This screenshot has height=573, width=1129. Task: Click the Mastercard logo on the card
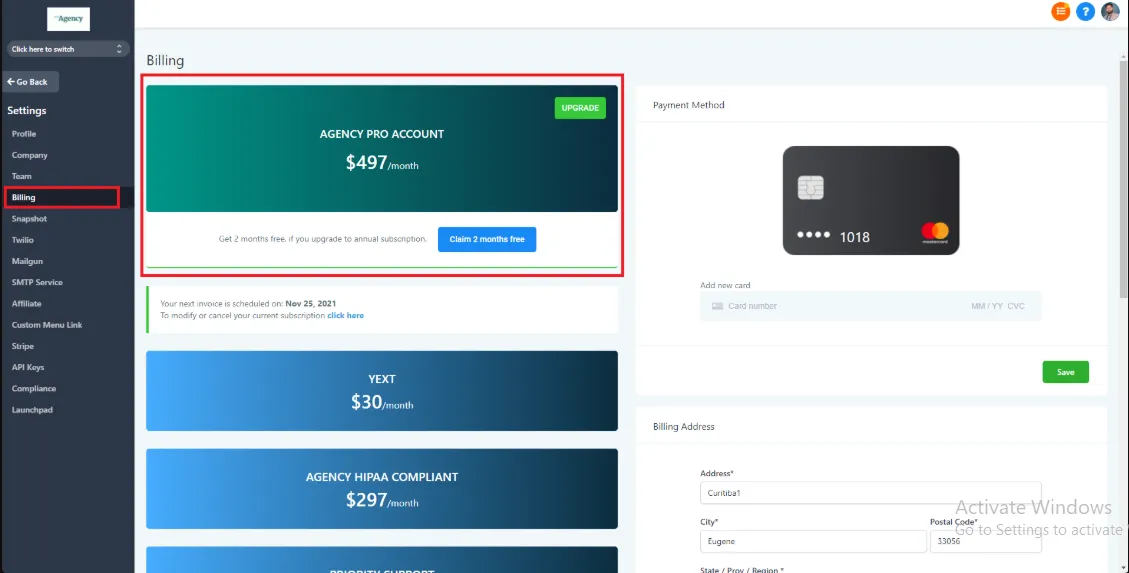pos(935,233)
